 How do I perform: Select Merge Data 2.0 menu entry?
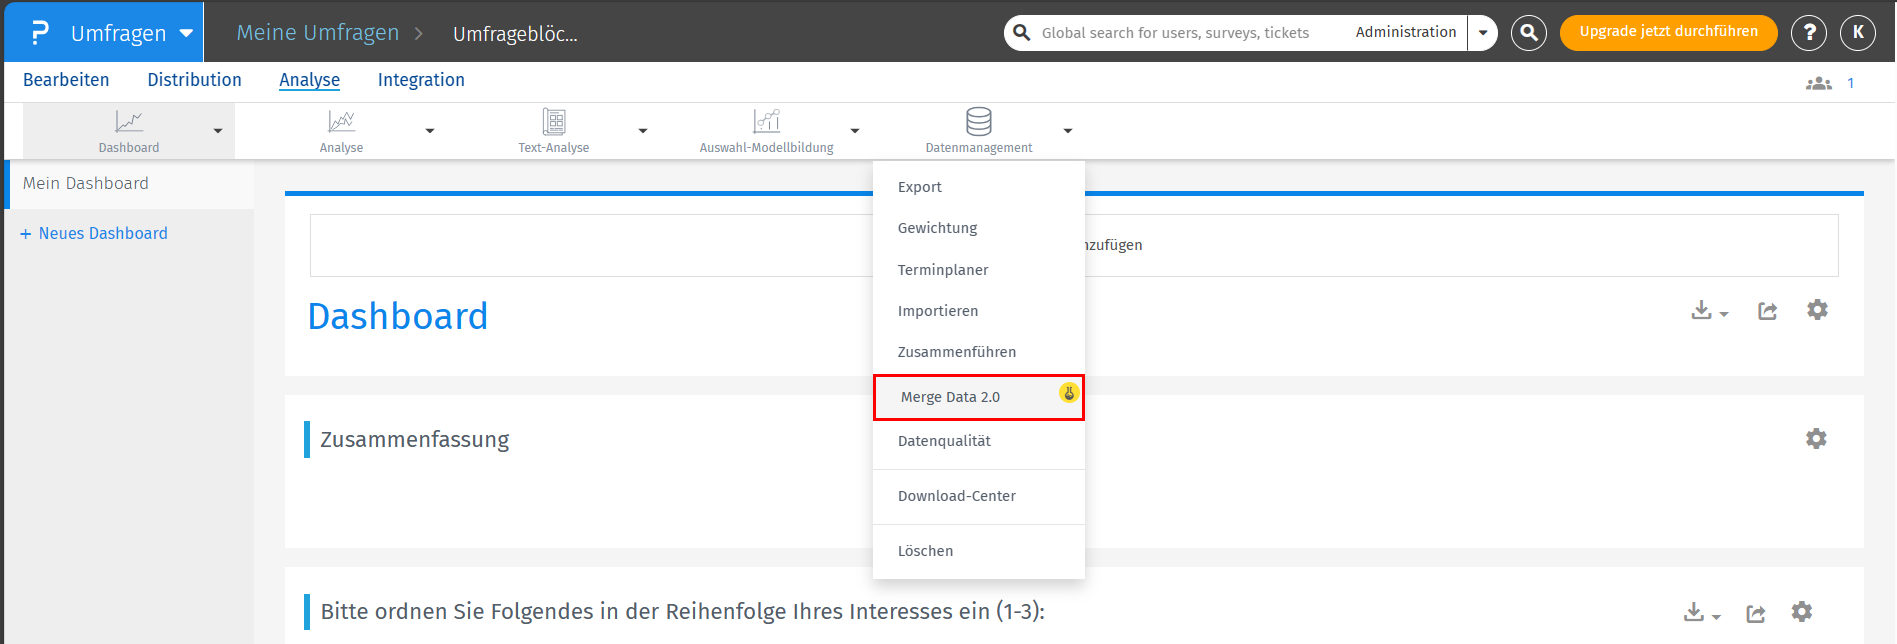950,397
